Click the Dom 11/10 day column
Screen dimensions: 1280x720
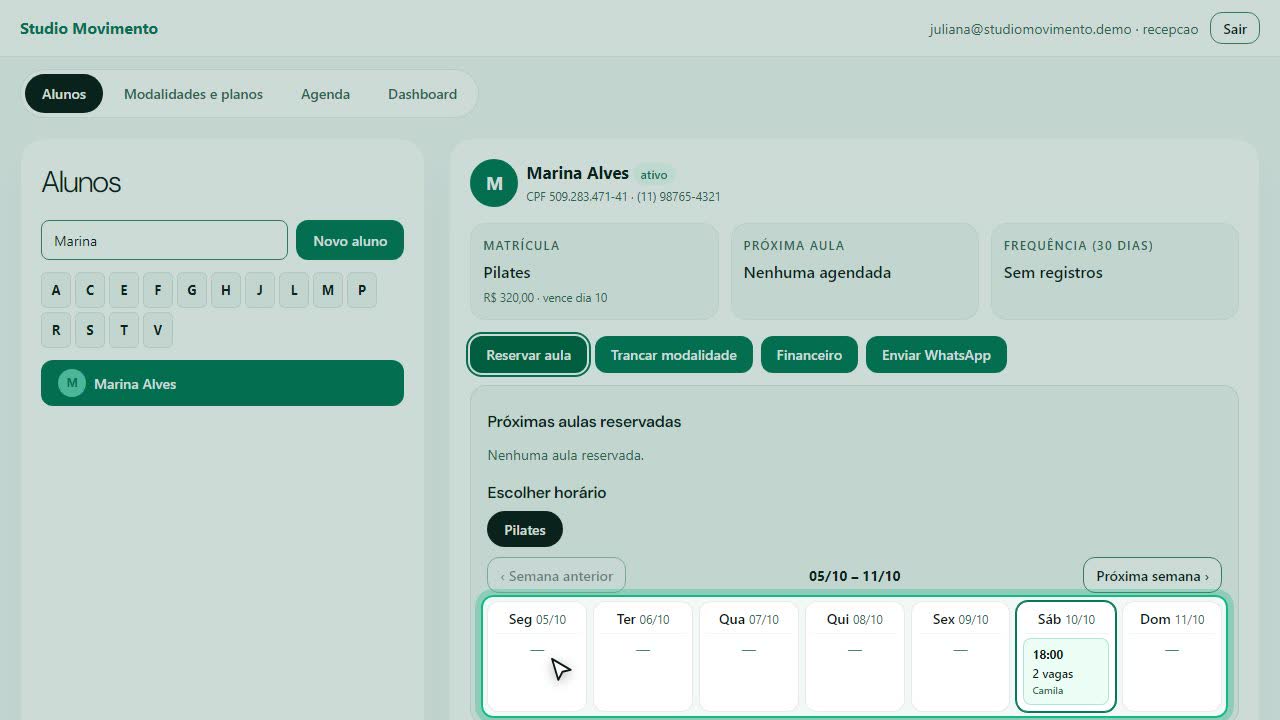1172,656
